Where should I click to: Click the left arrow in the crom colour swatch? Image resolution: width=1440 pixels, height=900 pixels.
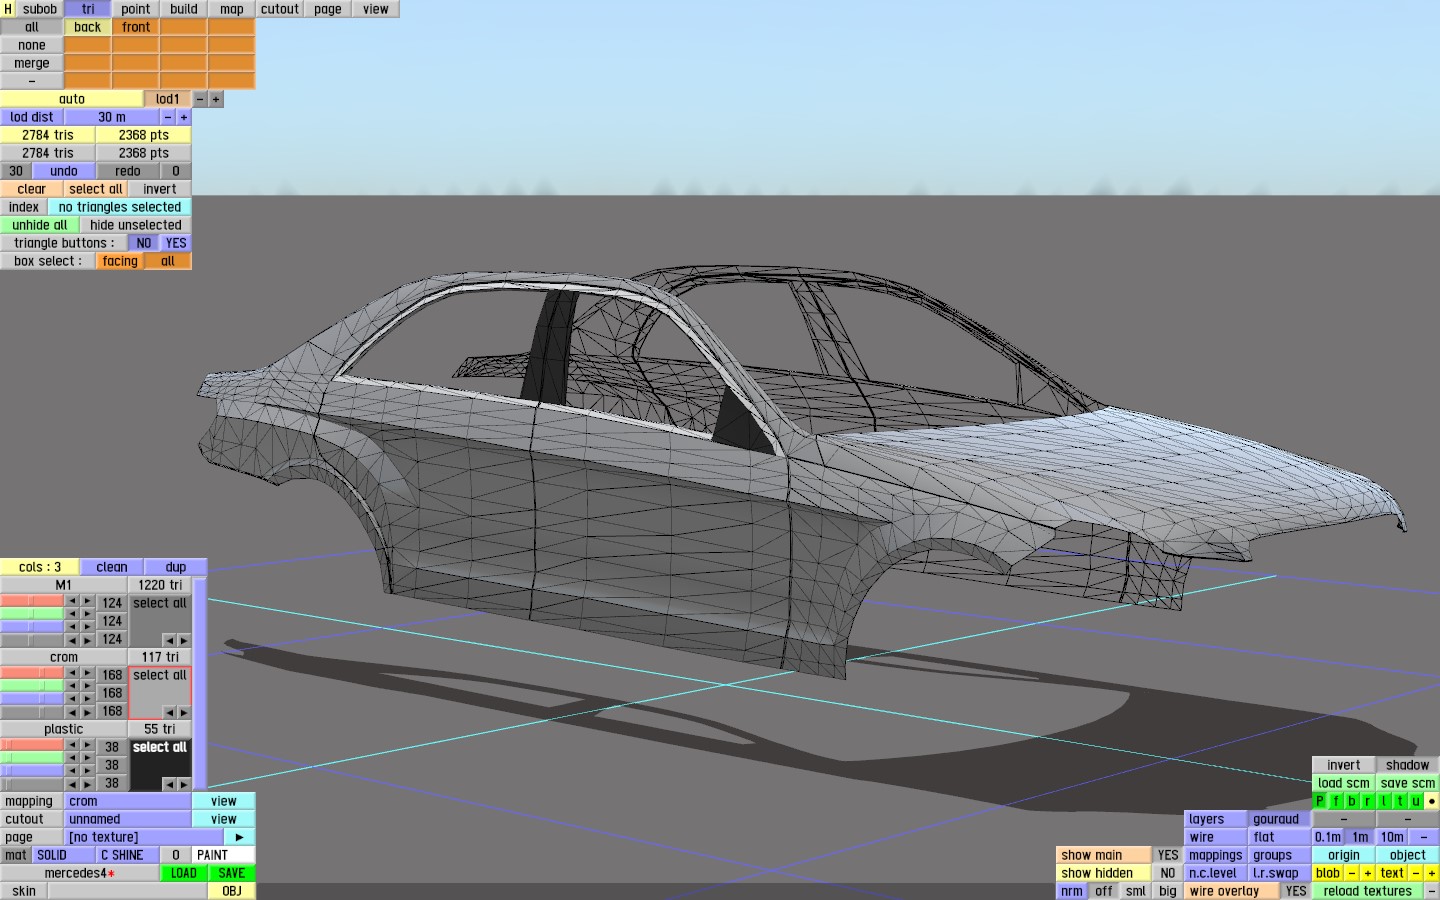169,712
